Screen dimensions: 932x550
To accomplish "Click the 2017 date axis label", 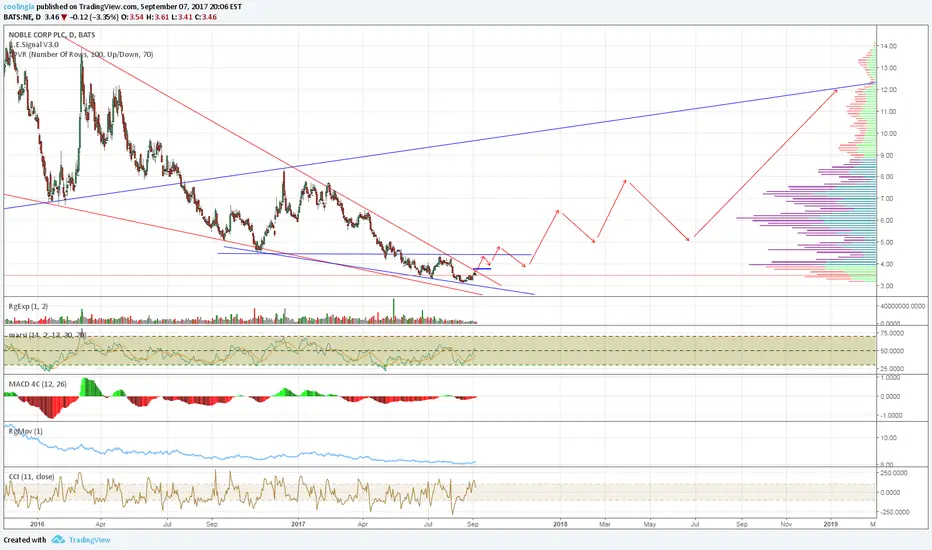I will [298, 524].
